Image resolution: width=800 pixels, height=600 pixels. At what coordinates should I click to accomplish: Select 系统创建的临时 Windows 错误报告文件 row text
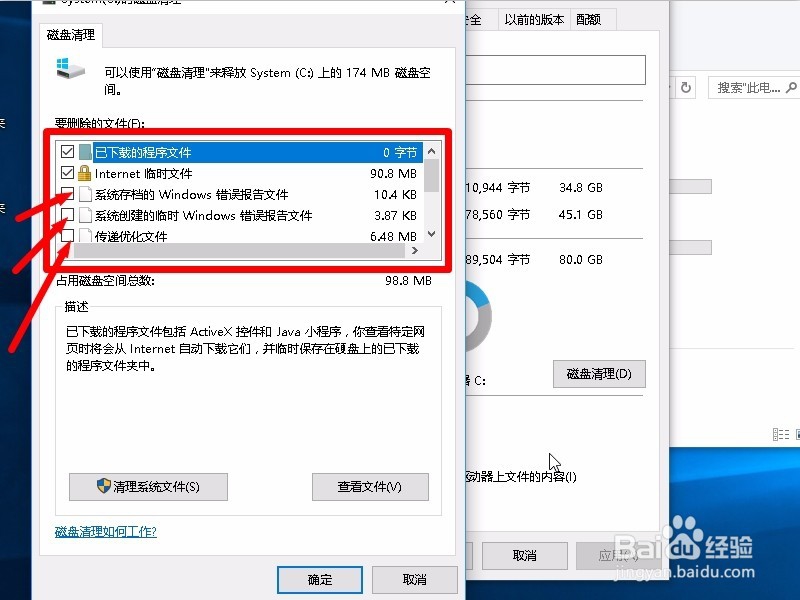coord(203,215)
